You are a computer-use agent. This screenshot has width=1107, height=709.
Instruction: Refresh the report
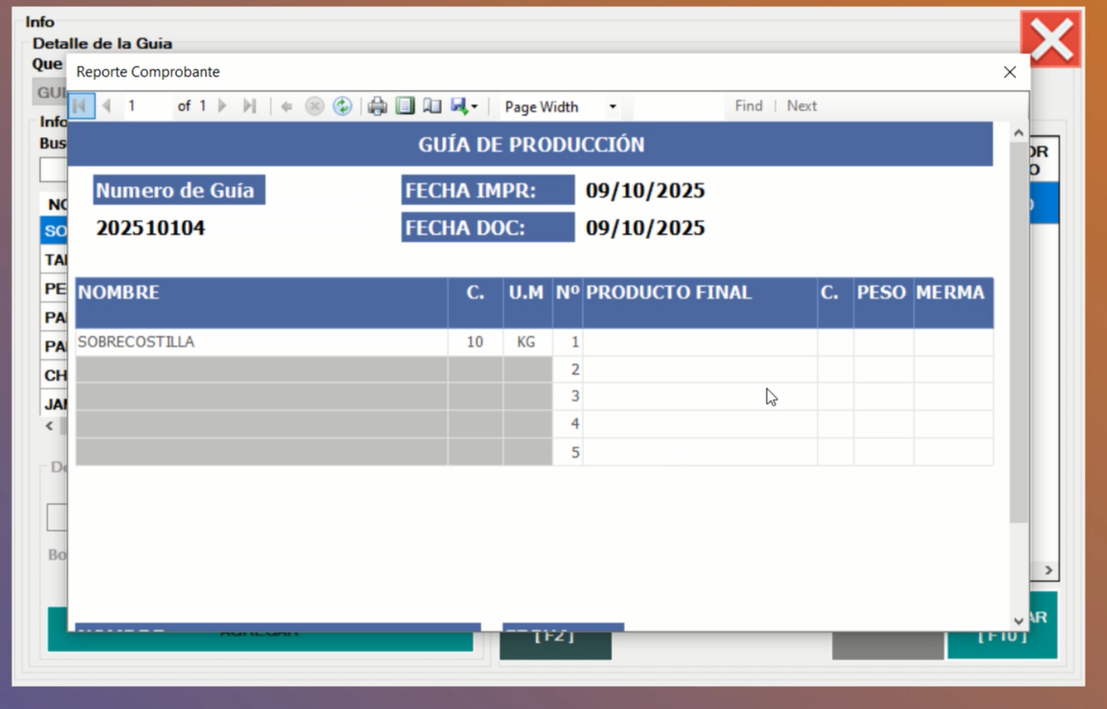(342, 106)
